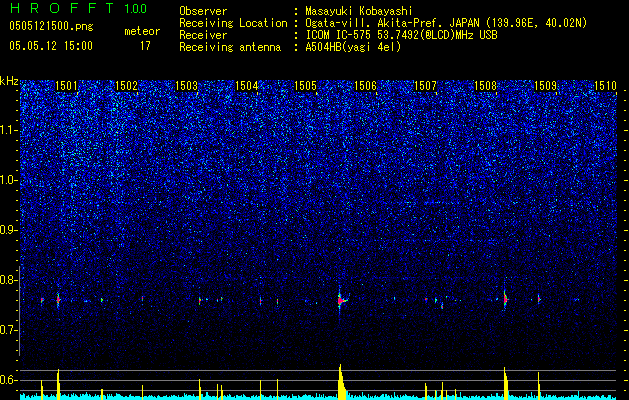The height and width of the screenshot is (400, 629).
Task: Click the 1503 time marker
Action: tap(187, 85)
